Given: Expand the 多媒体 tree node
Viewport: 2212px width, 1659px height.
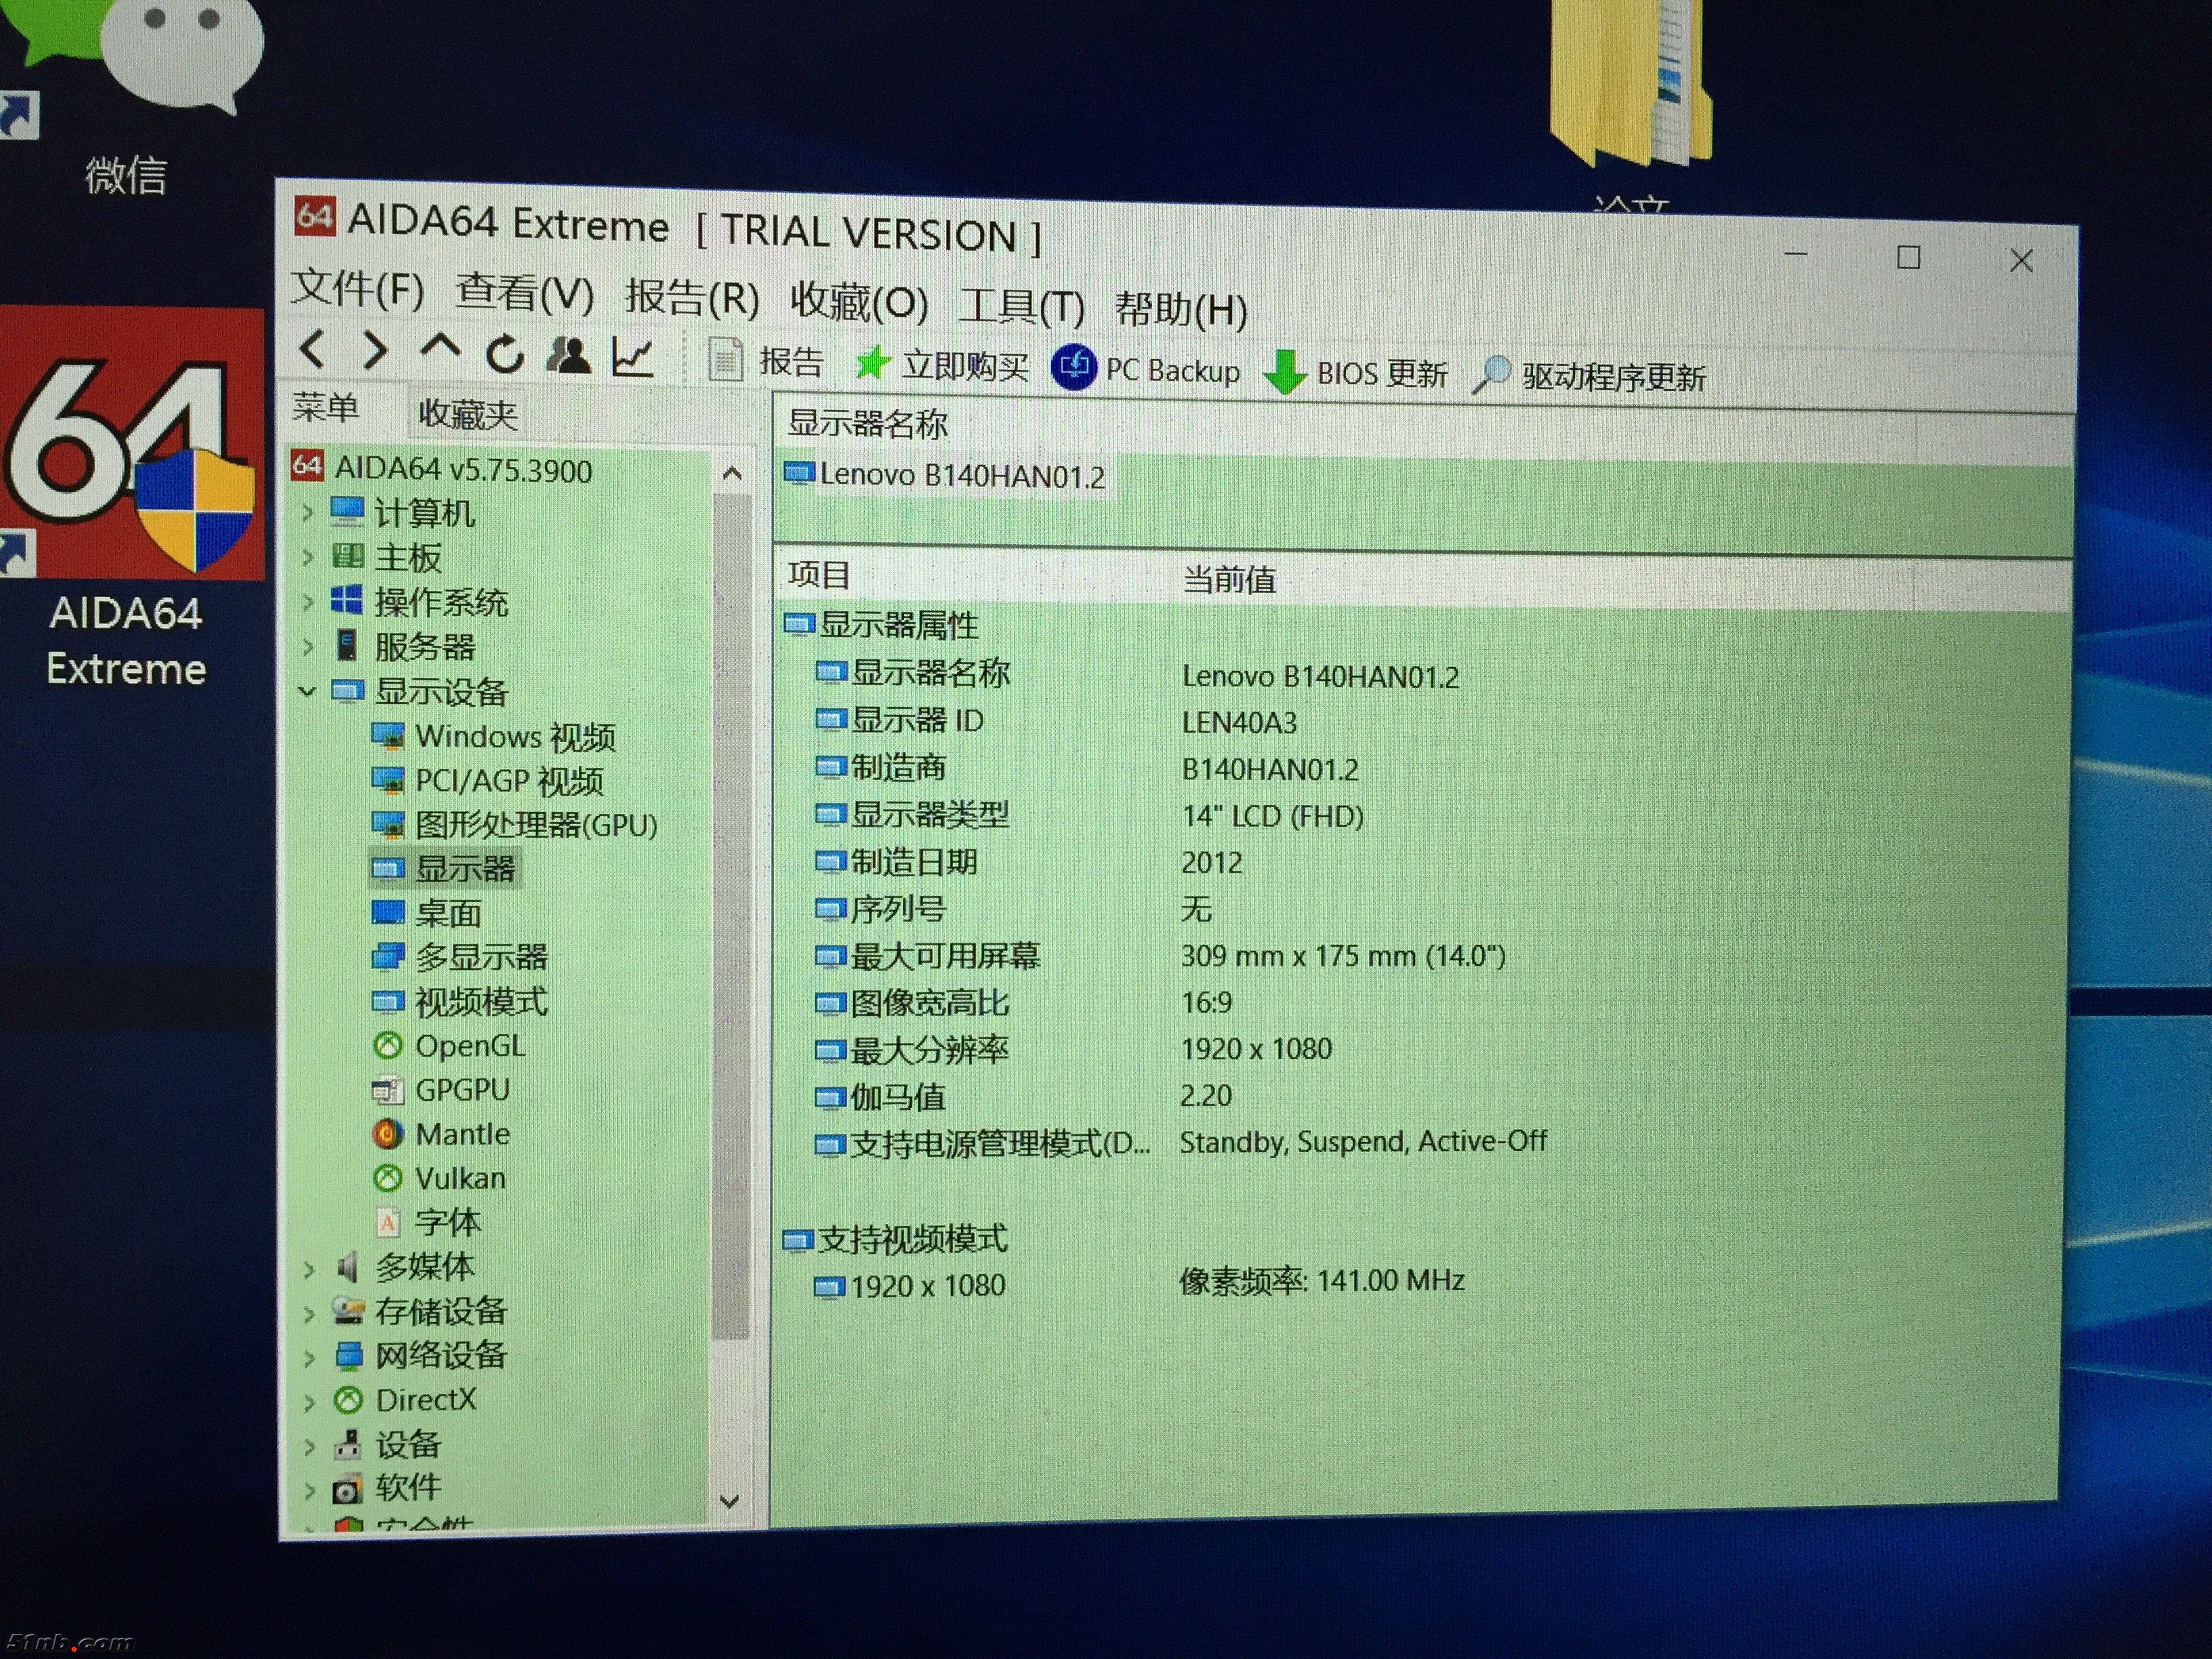Looking at the screenshot, I should [x=309, y=1269].
